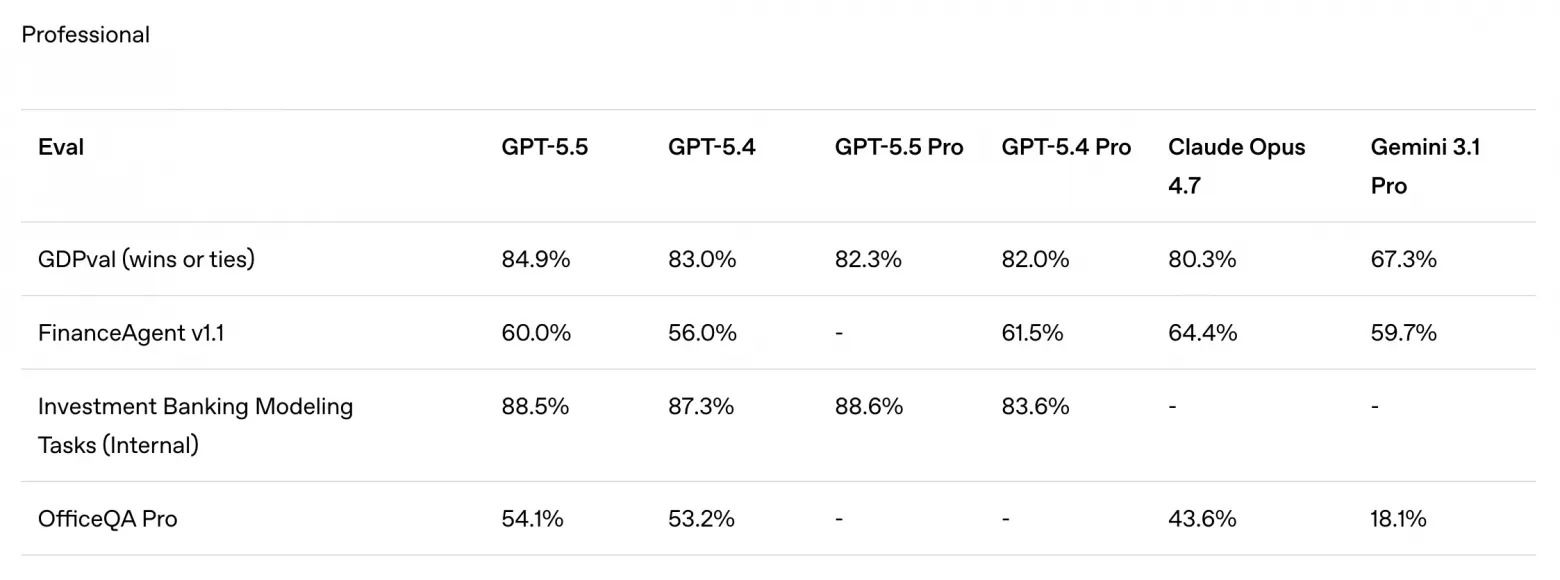Select the 43.6% Claude OfficeQA score
The height and width of the screenshot is (580, 1560).
[1202, 519]
